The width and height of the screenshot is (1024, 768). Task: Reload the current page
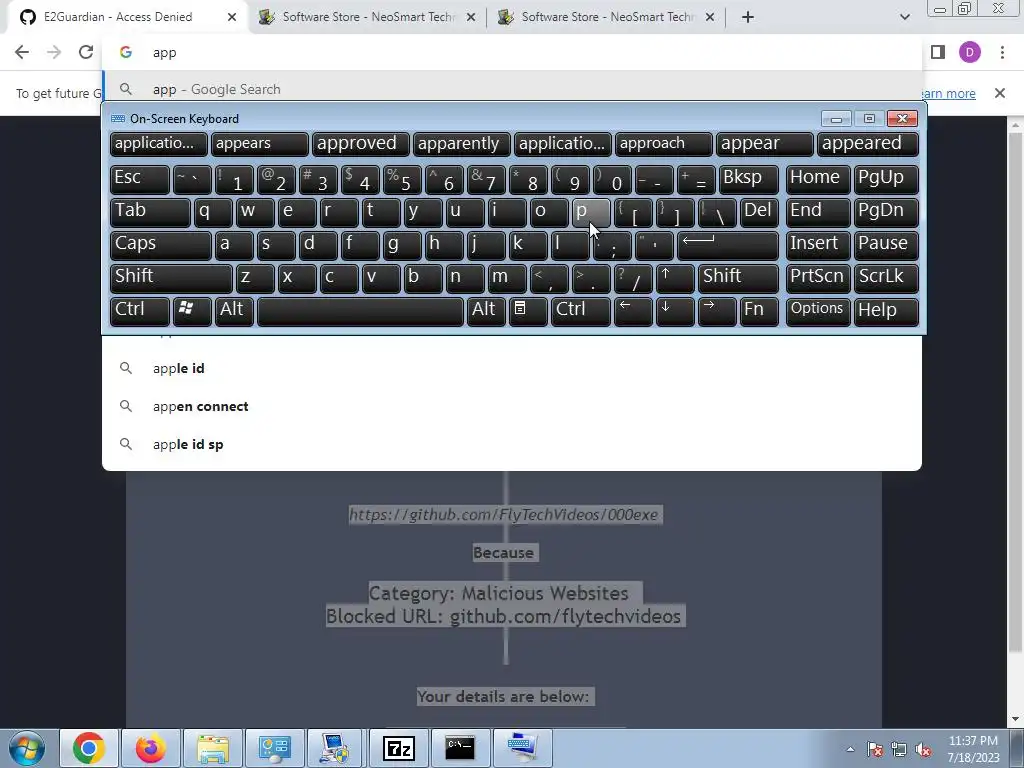pyautogui.click(x=86, y=52)
